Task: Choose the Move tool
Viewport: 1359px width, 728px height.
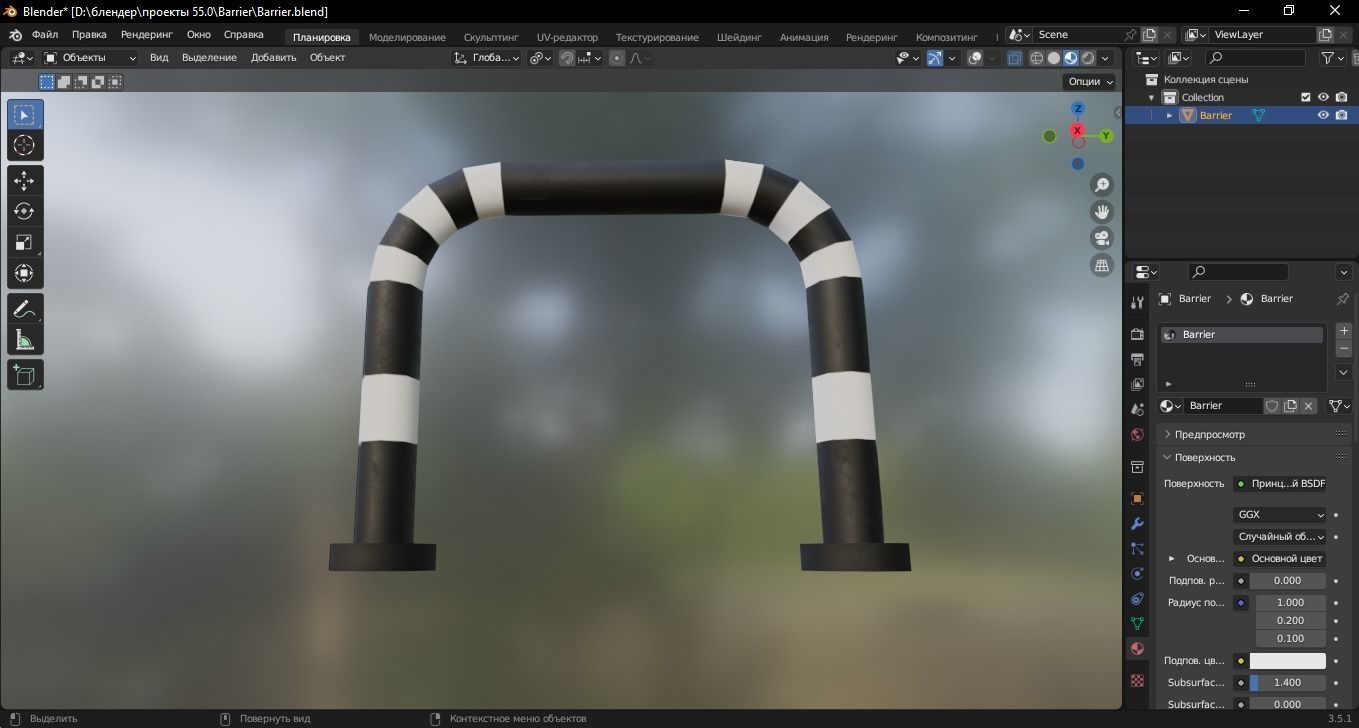Action: pos(25,181)
